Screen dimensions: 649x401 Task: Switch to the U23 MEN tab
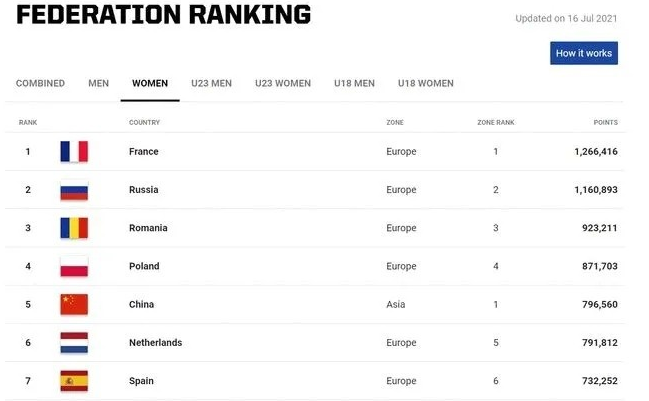[x=211, y=84]
